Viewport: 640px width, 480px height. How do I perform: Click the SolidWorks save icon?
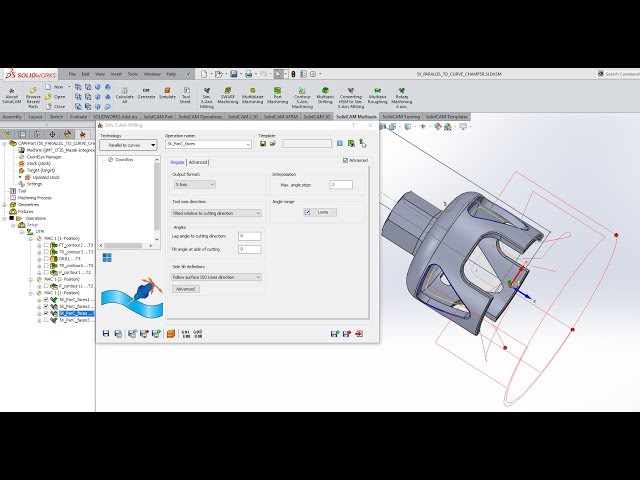point(233,74)
